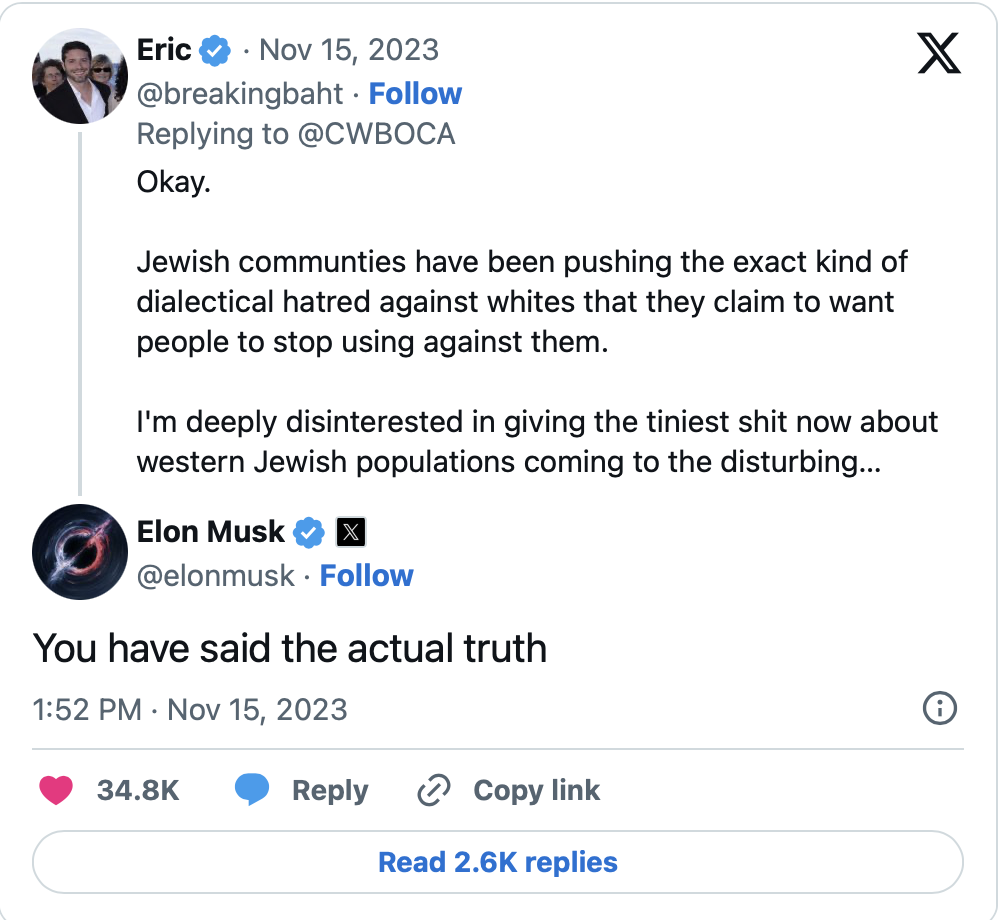Click the Copy link text
The width and height of the screenshot is (998, 920).
coord(536,791)
